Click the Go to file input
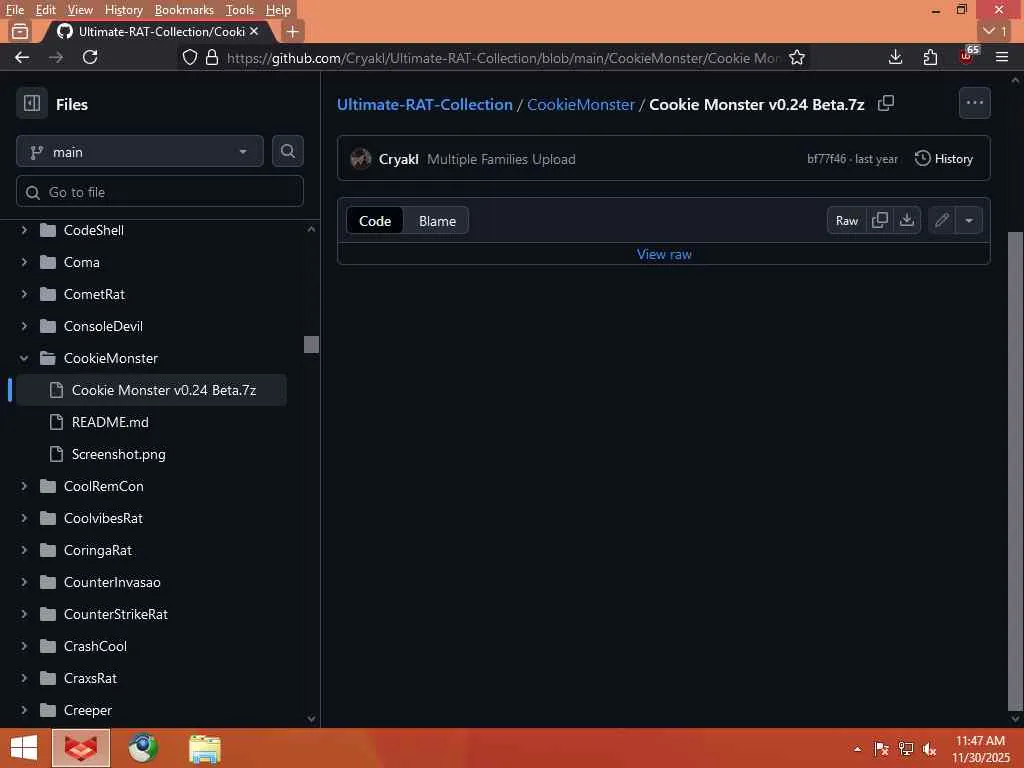 159,191
